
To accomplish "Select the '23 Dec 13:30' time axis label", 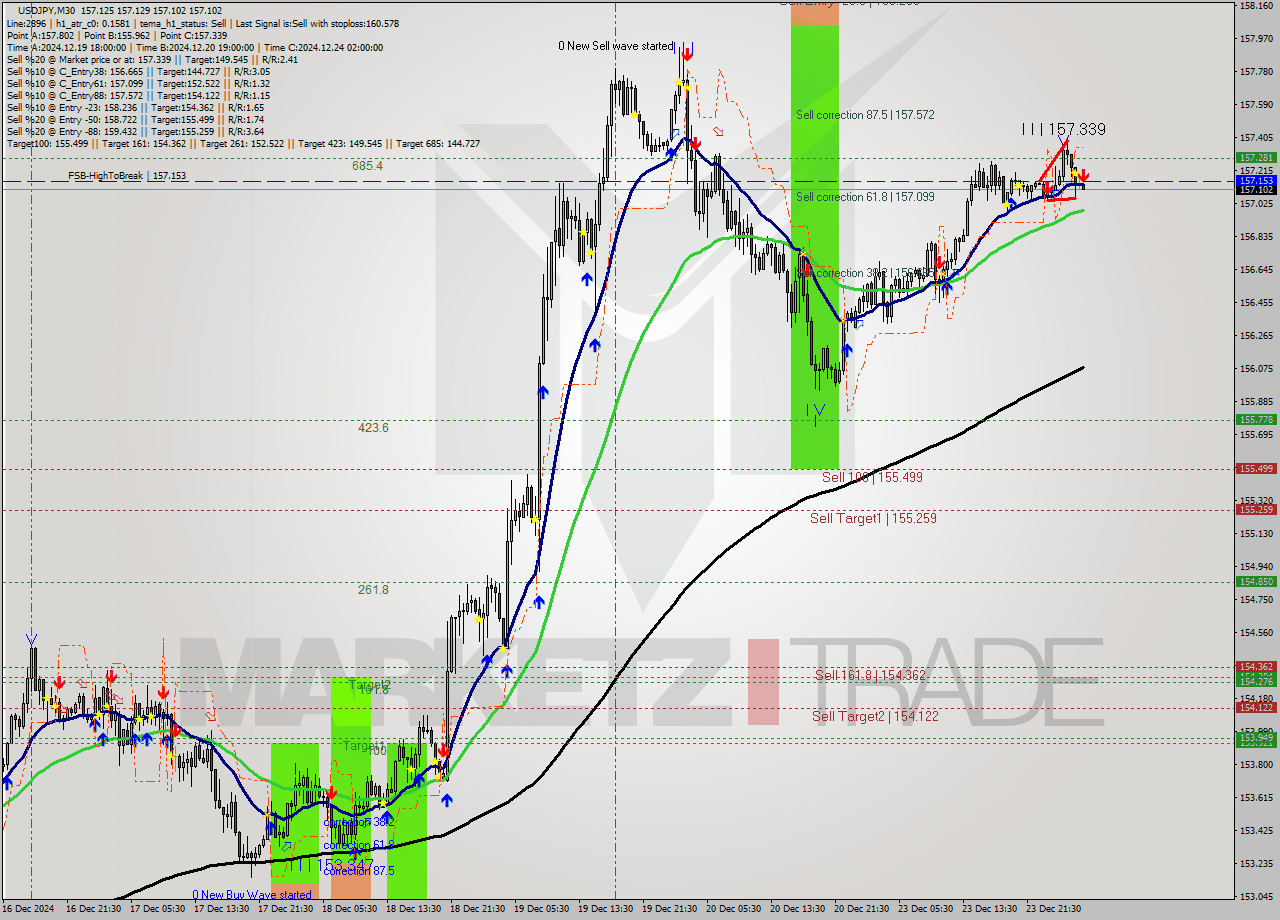I will click(992, 910).
